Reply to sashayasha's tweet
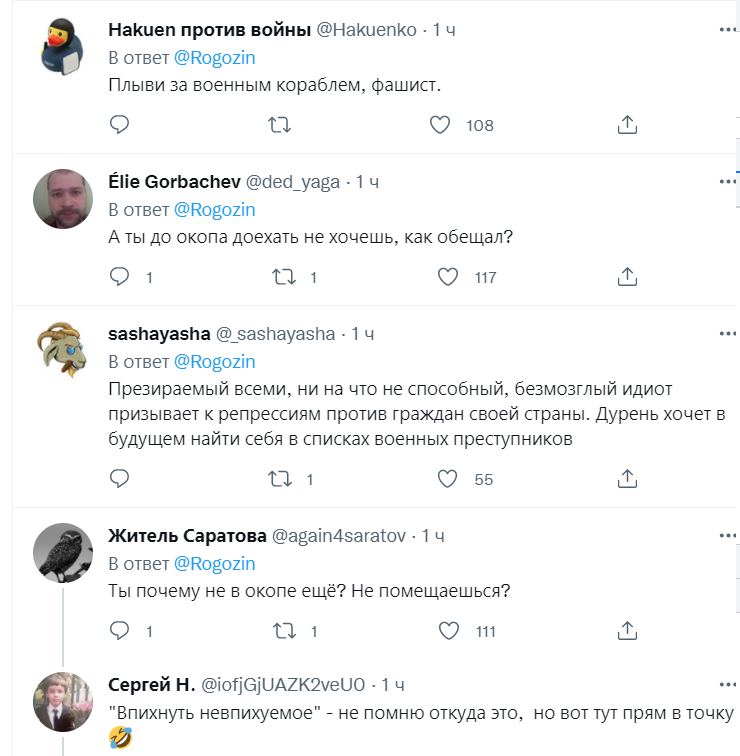This screenshot has height=756, width=740. 119,479
